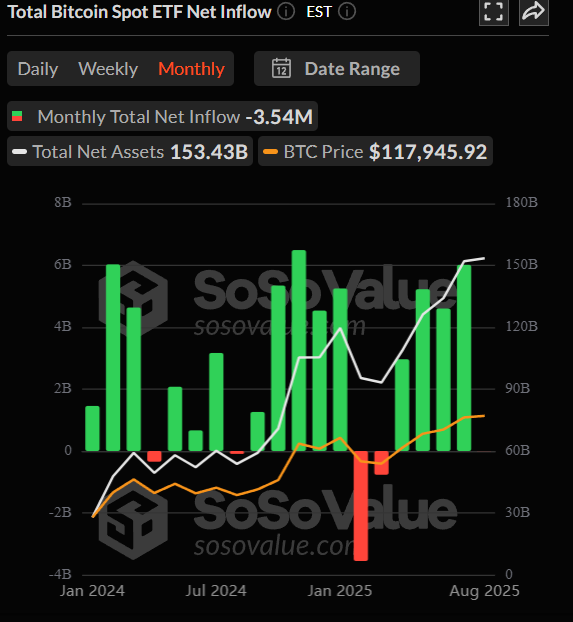Click the -4B left axis label
This screenshot has height=622, width=573.
60,574
